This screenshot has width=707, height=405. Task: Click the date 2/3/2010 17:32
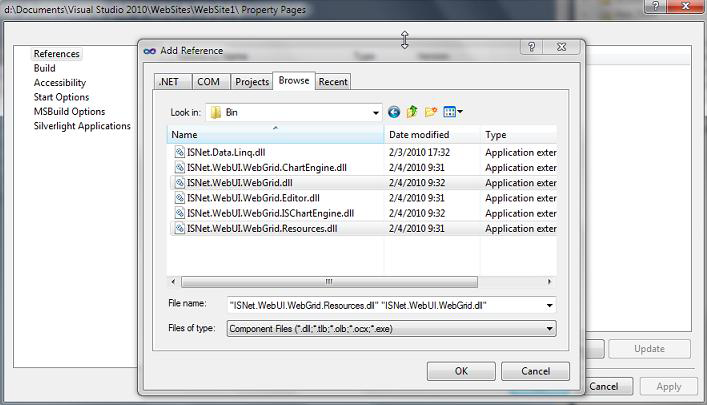click(x=419, y=152)
